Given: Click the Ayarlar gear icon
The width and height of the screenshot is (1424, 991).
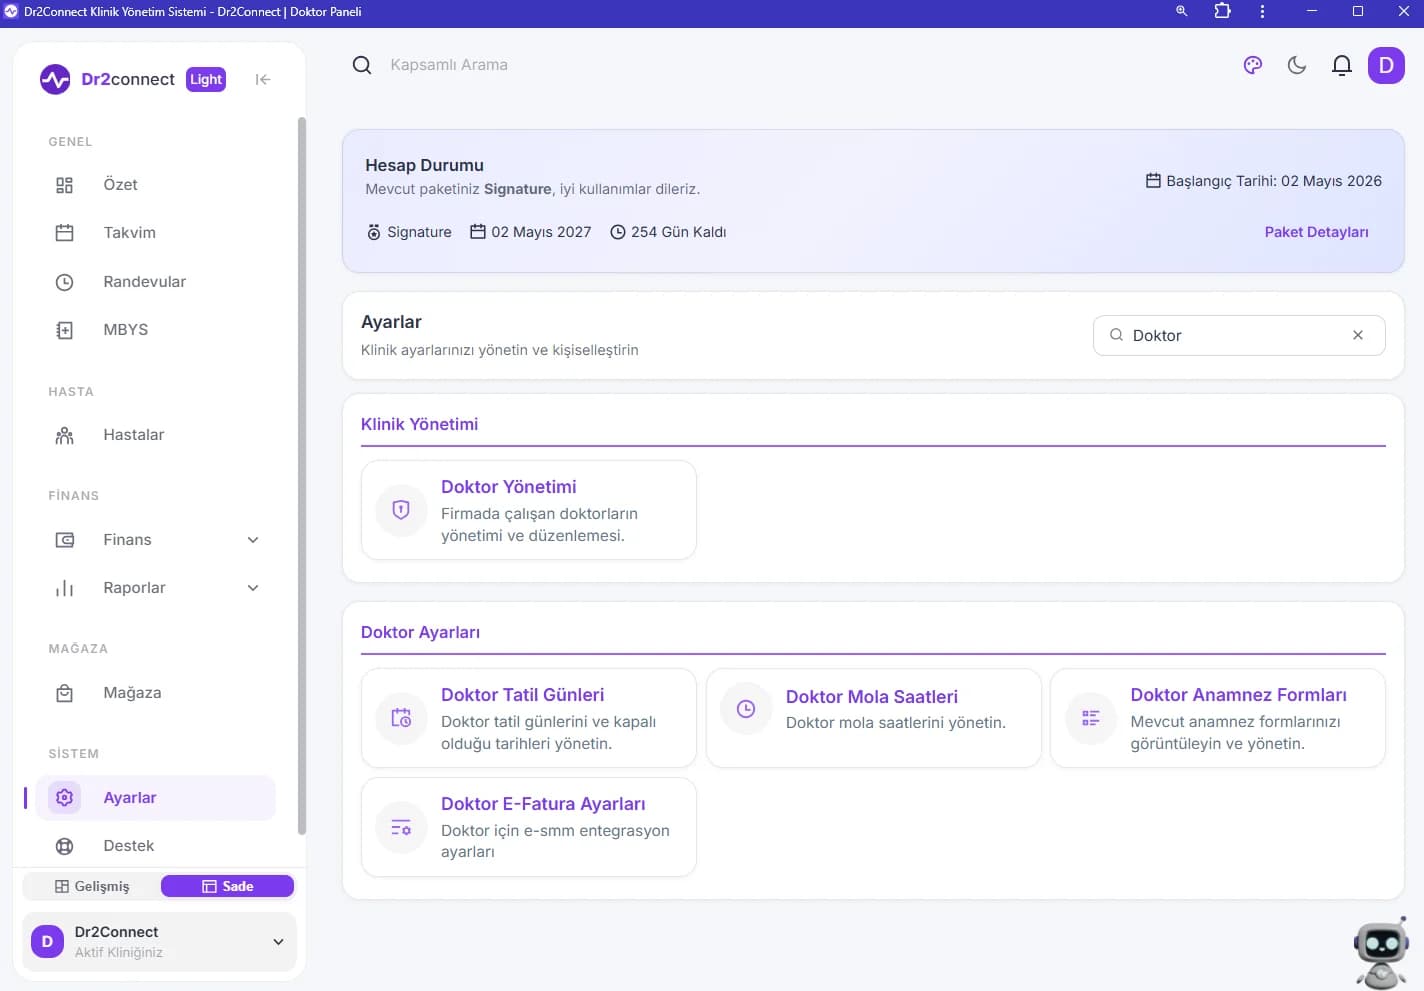Looking at the screenshot, I should click(x=64, y=798).
